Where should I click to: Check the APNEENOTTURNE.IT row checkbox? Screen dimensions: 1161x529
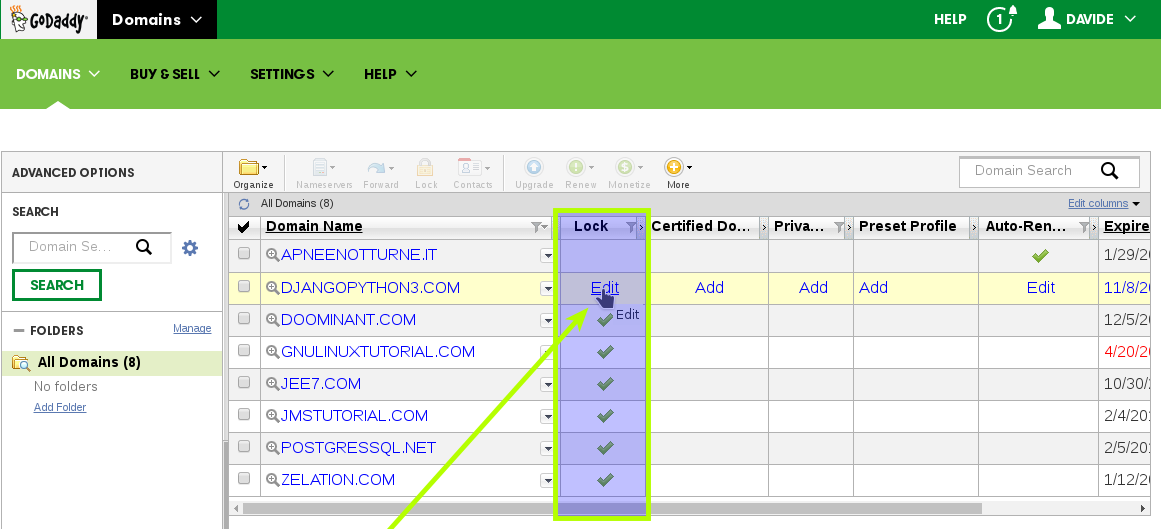(x=244, y=254)
